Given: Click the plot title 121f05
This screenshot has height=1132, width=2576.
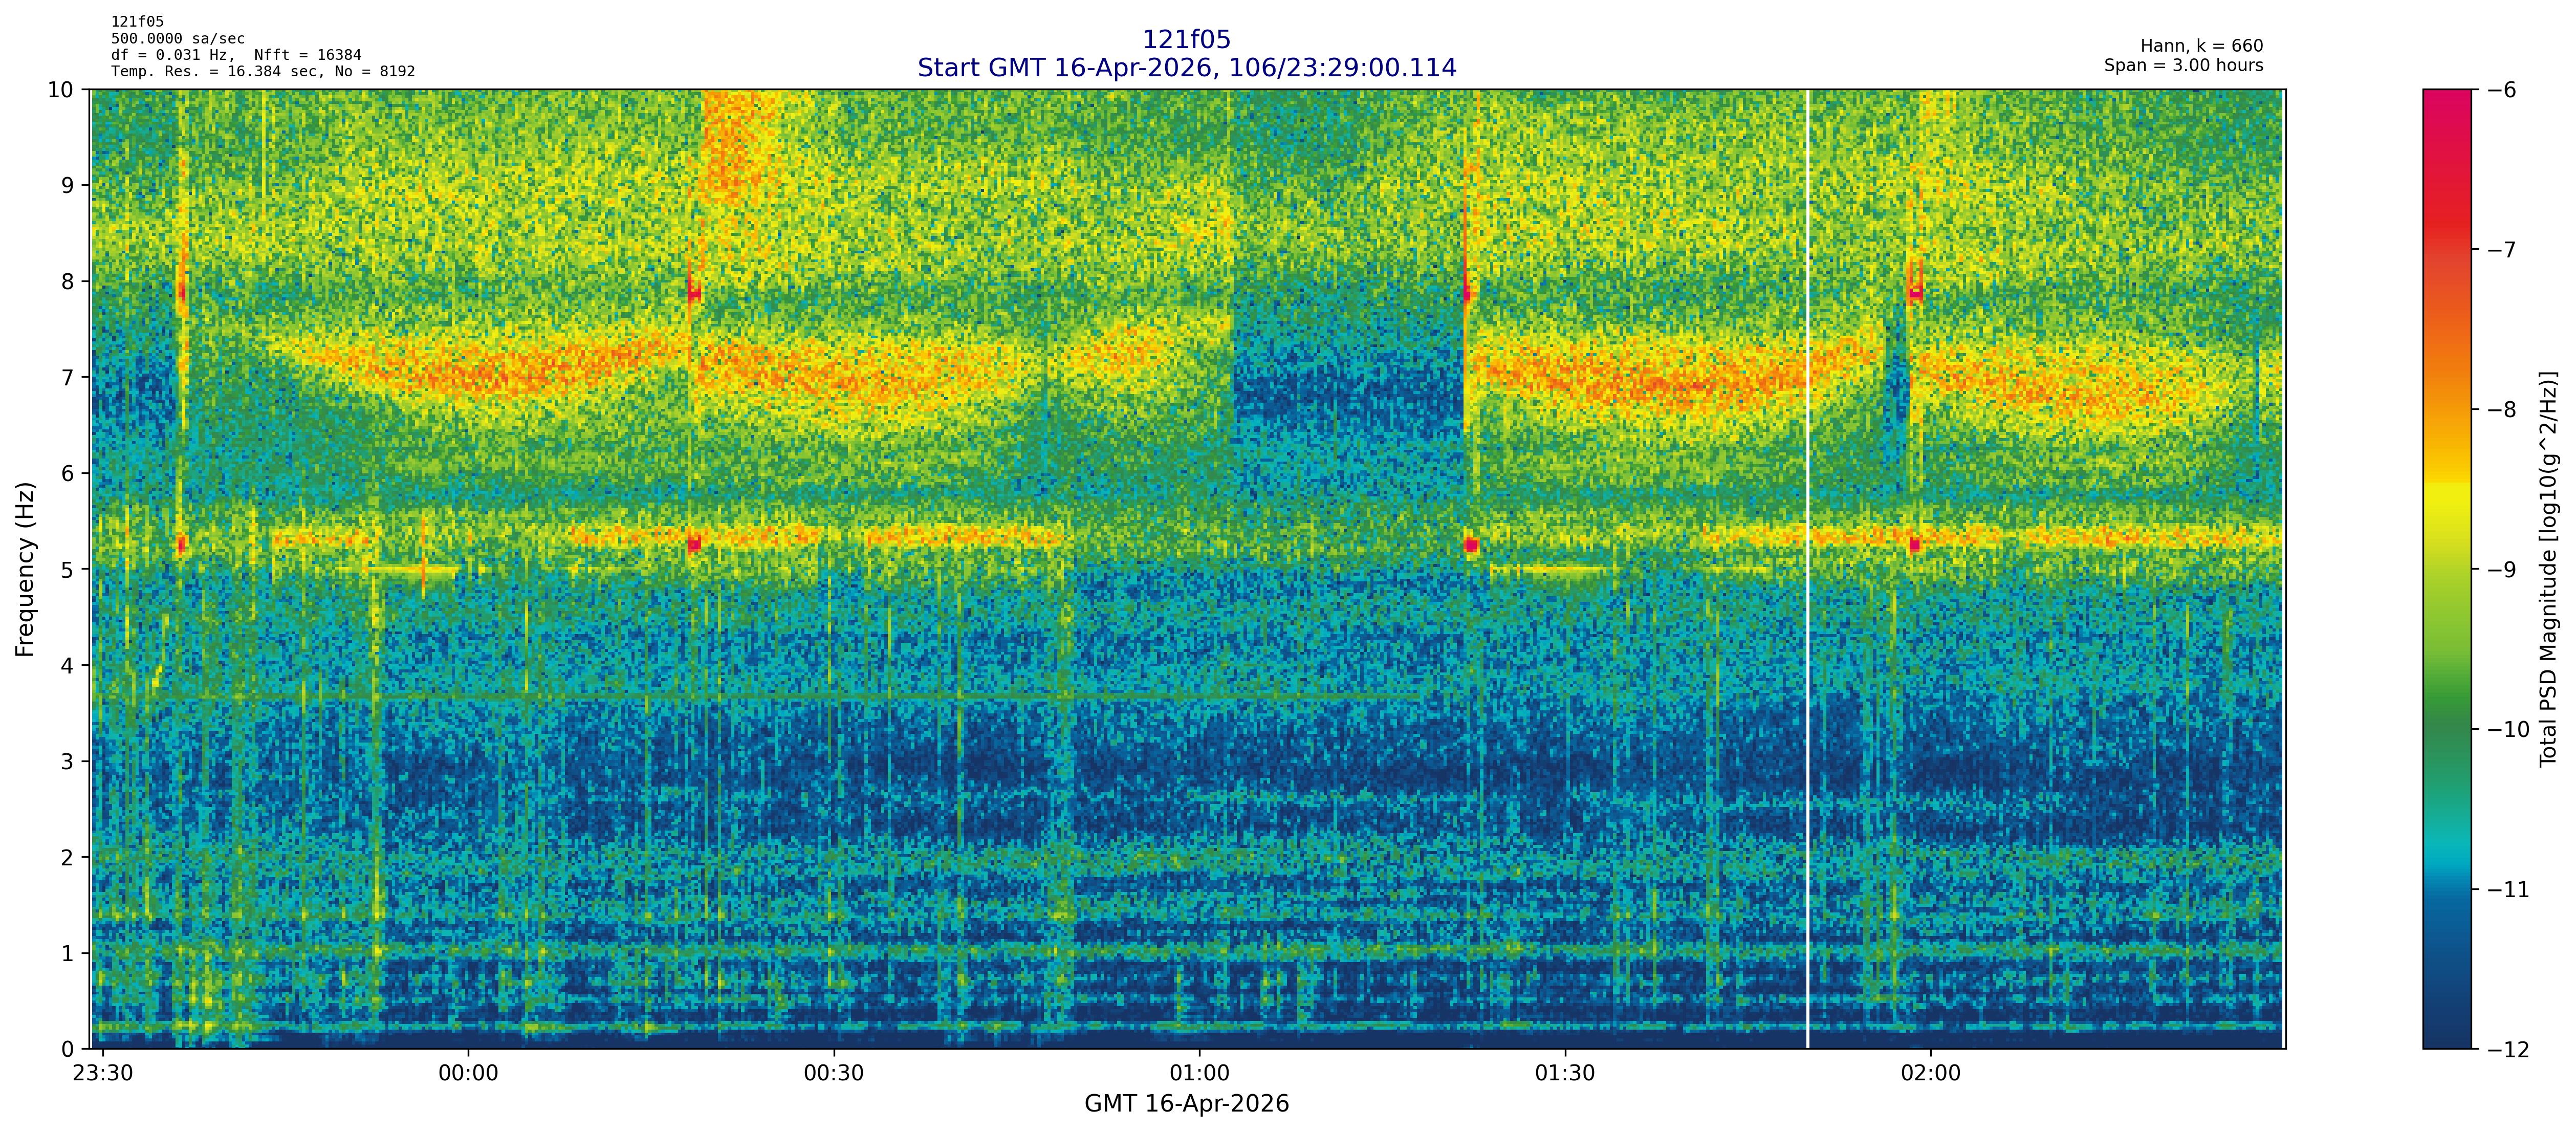Looking at the screenshot, I should click(x=1186, y=40).
